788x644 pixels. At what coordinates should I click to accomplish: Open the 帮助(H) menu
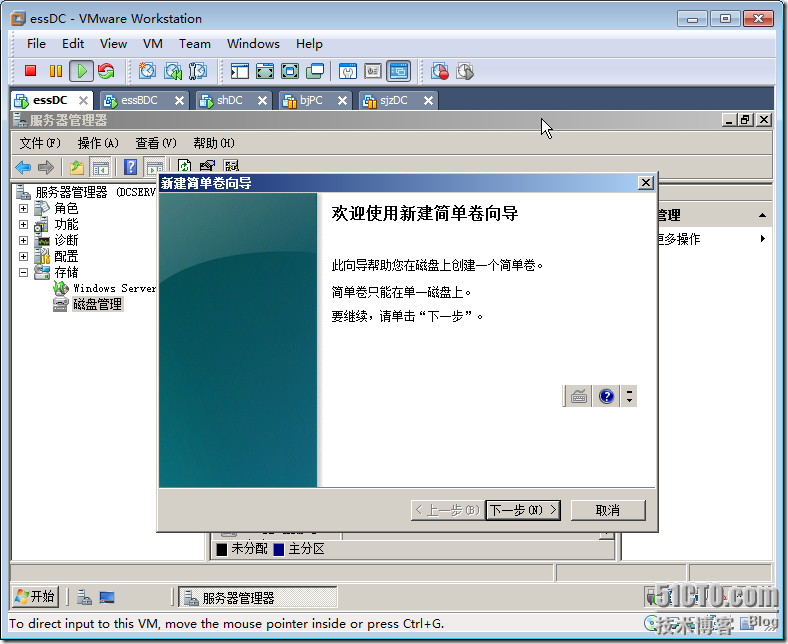click(214, 143)
